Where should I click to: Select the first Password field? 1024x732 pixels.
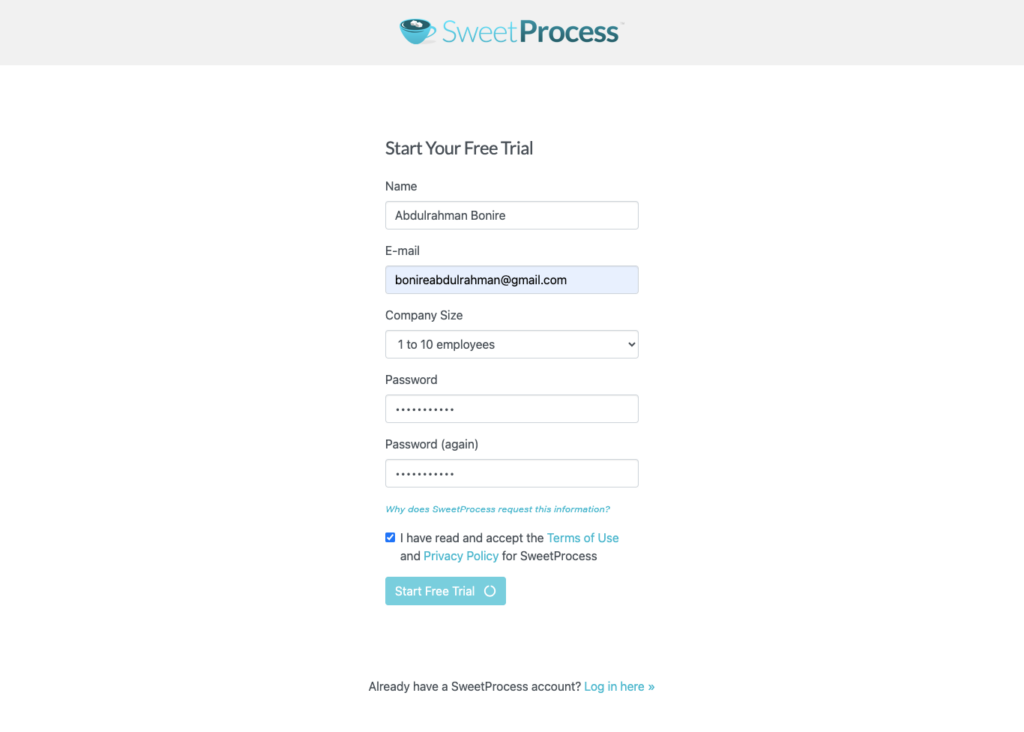tap(511, 409)
